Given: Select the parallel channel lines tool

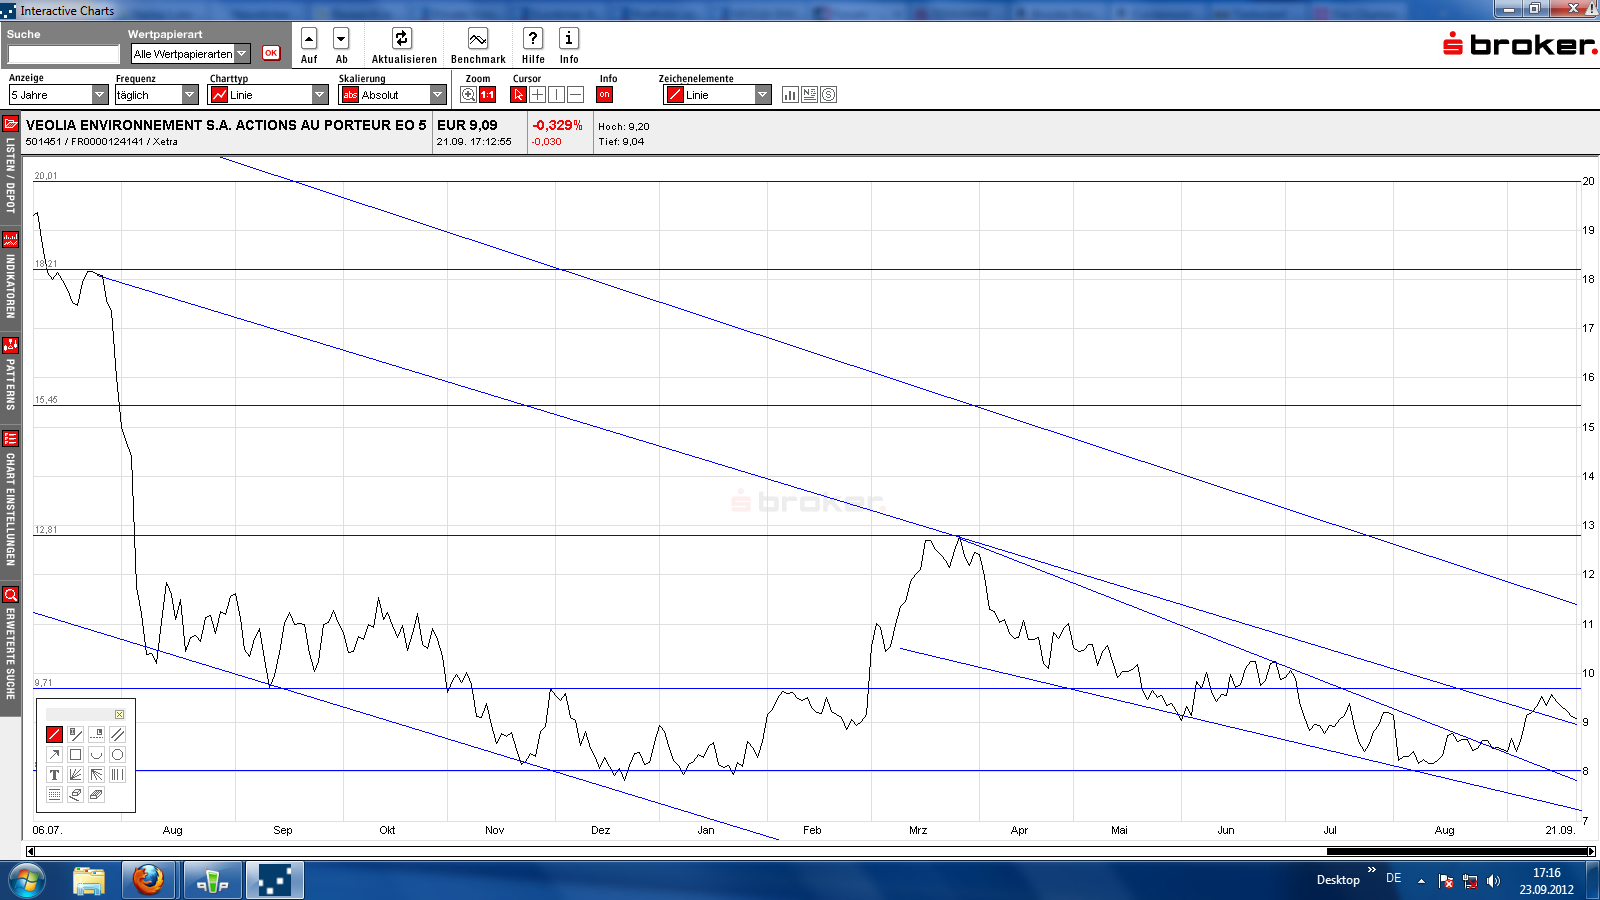Looking at the screenshot, I should pos(117,734).
